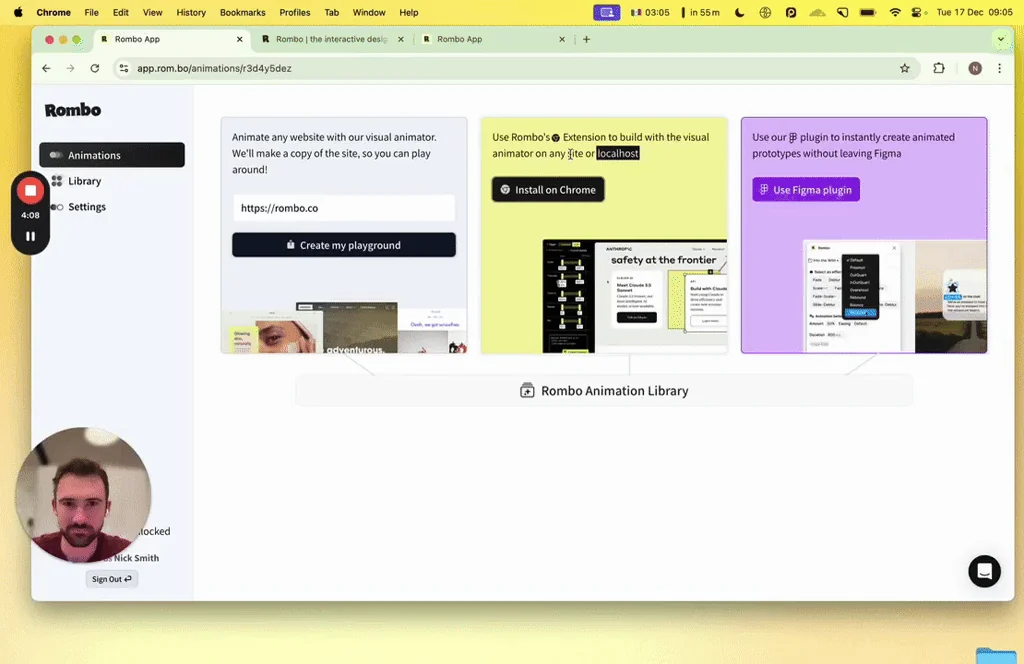Open the History menu
Screen dimensions: 1024x664
coord(190,12)
